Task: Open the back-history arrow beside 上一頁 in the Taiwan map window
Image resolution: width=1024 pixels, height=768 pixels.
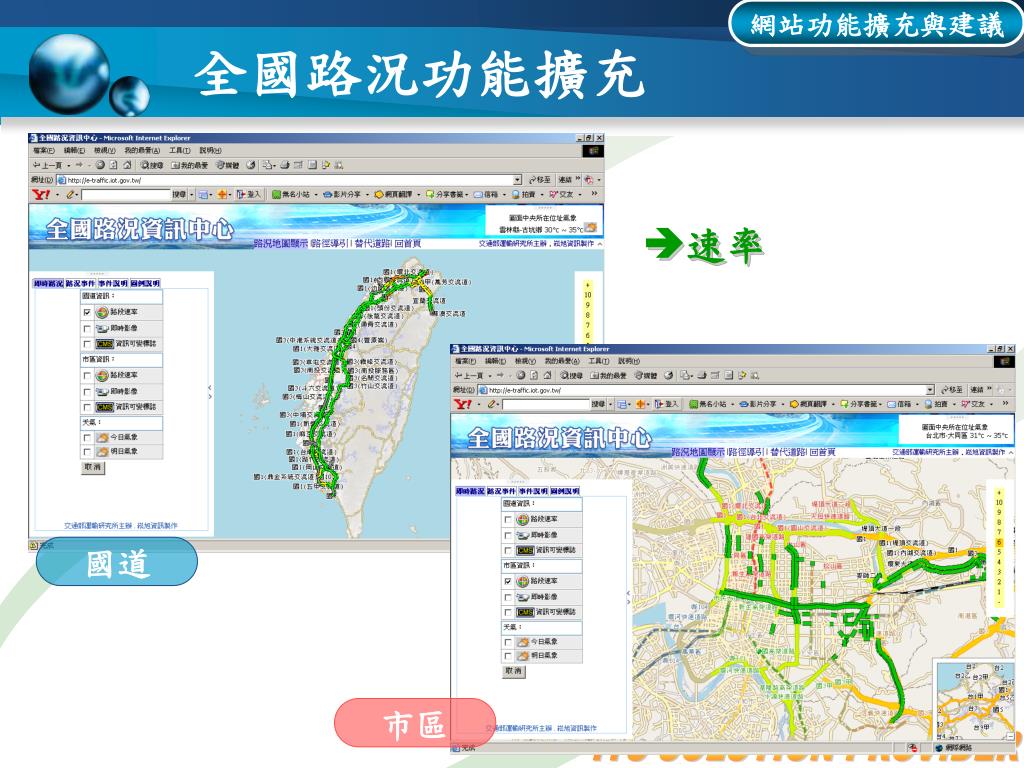Action: (x=69, y=165)
